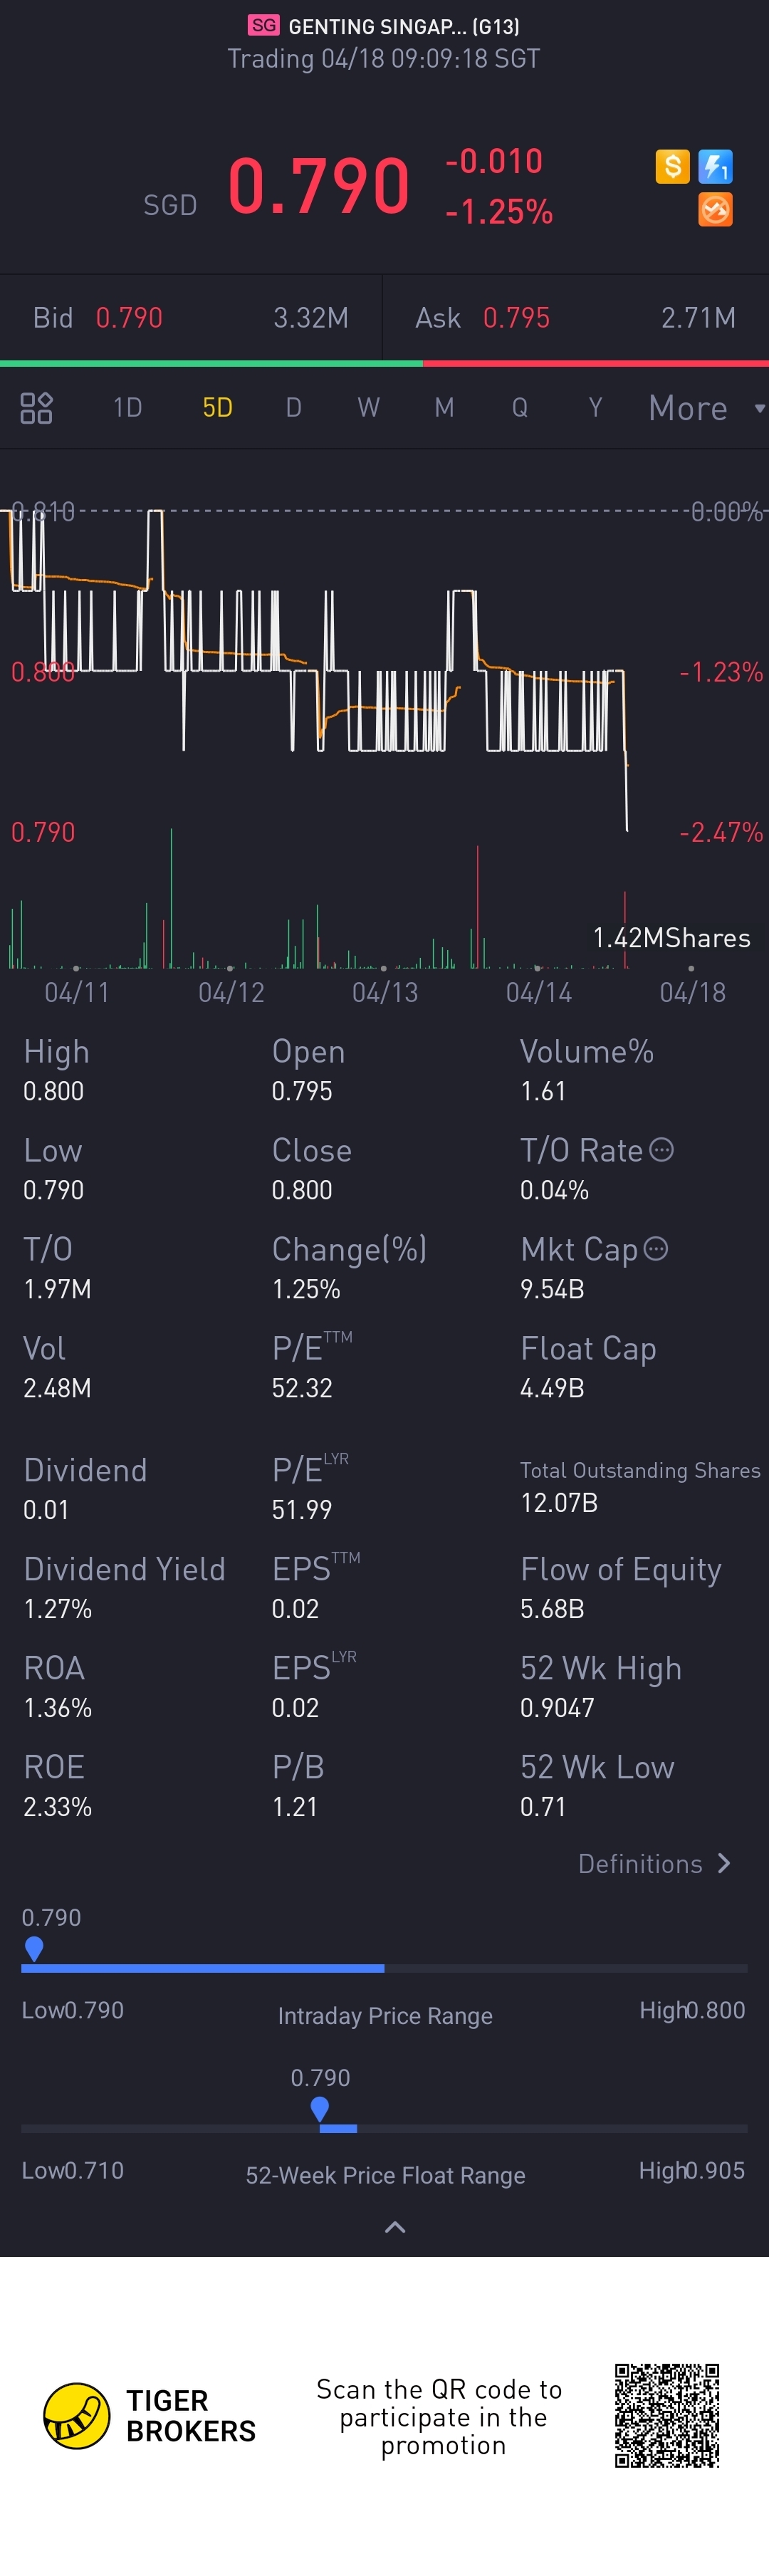Tap the Ask price 0.795
Screen dimensions: 769x2576
[516, 318]
